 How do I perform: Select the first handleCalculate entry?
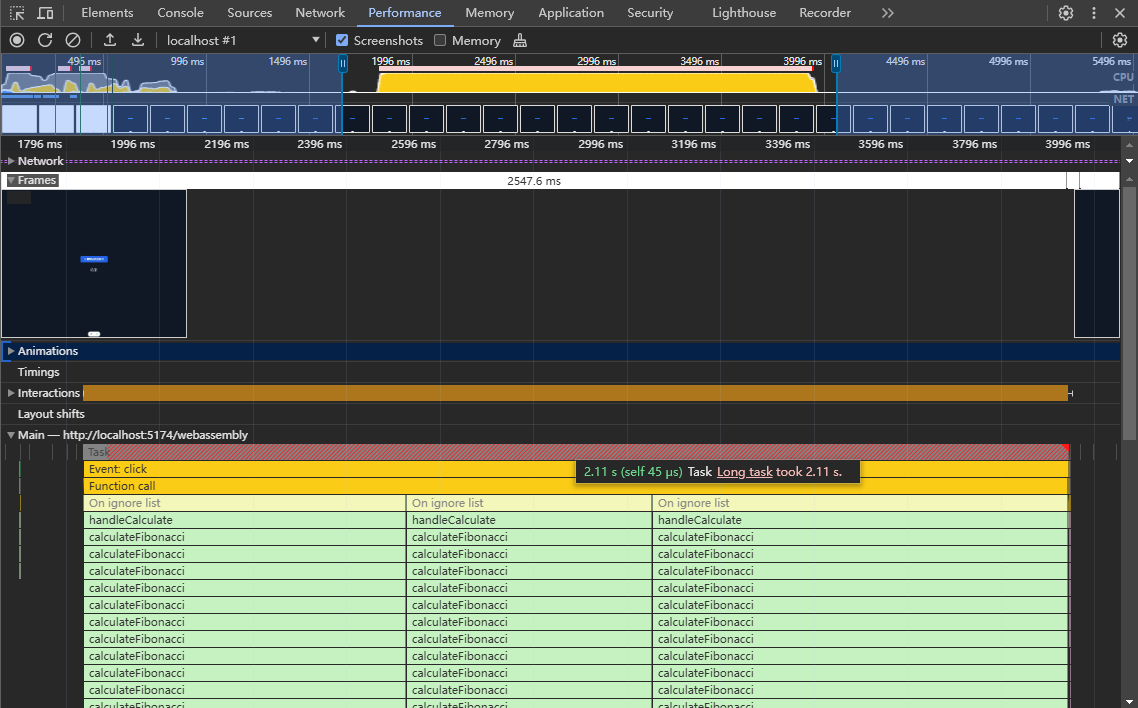click(x=245, y=520)
